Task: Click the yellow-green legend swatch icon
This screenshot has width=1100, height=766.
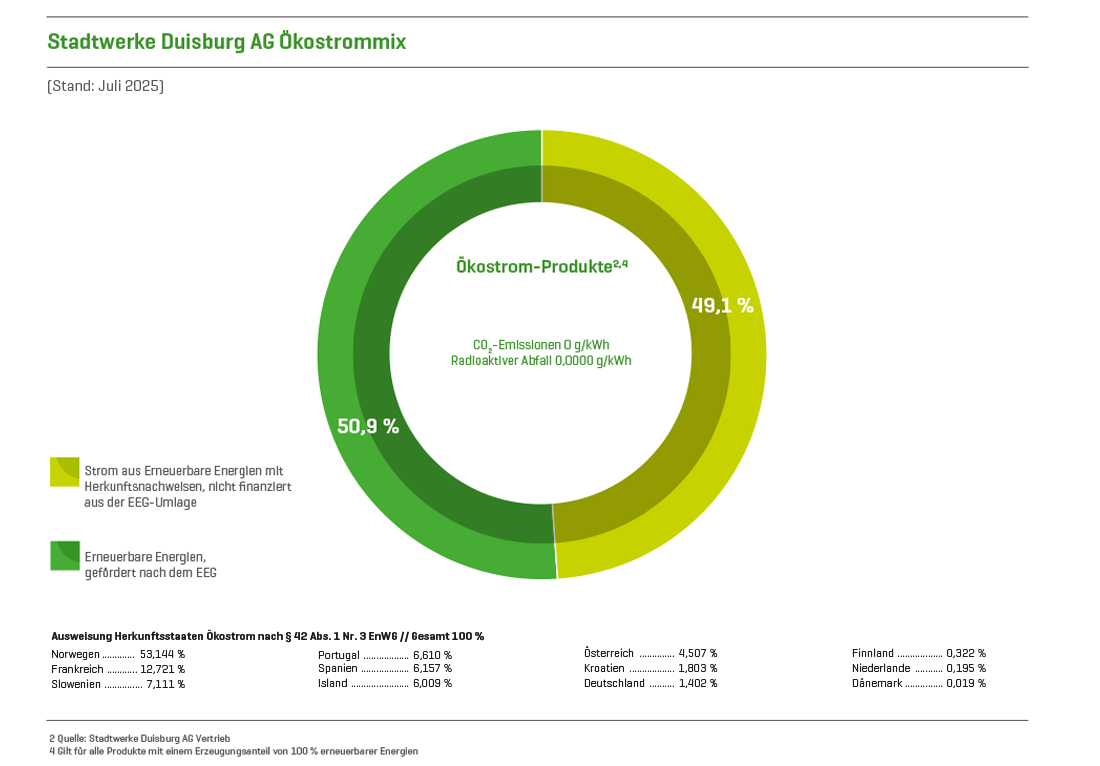Action: click(65, 472)
